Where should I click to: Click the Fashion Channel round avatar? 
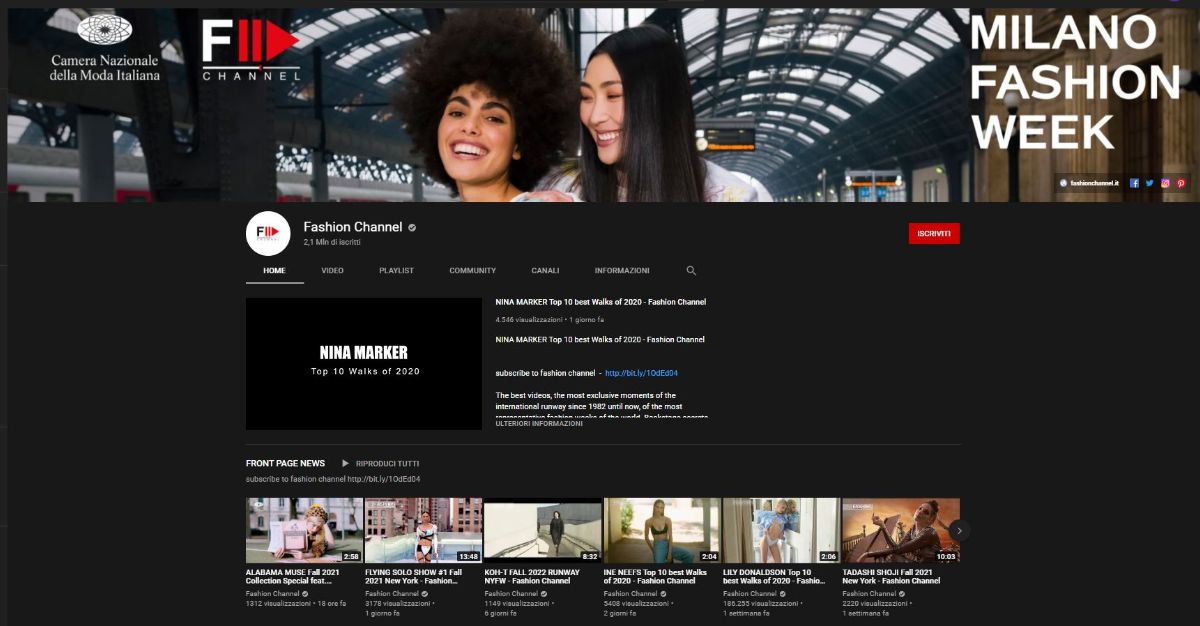coord(268,234)
